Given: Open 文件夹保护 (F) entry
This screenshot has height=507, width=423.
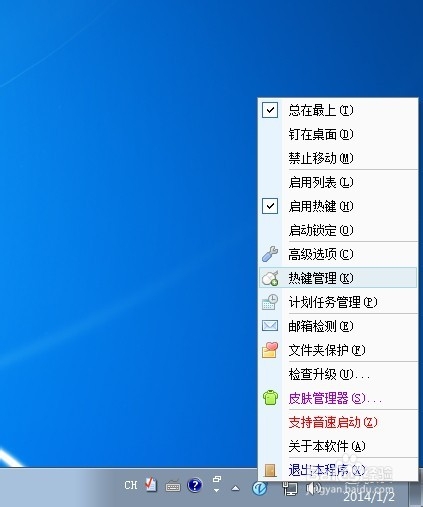Looking at the screenshot, I should (x=338, y=350).
